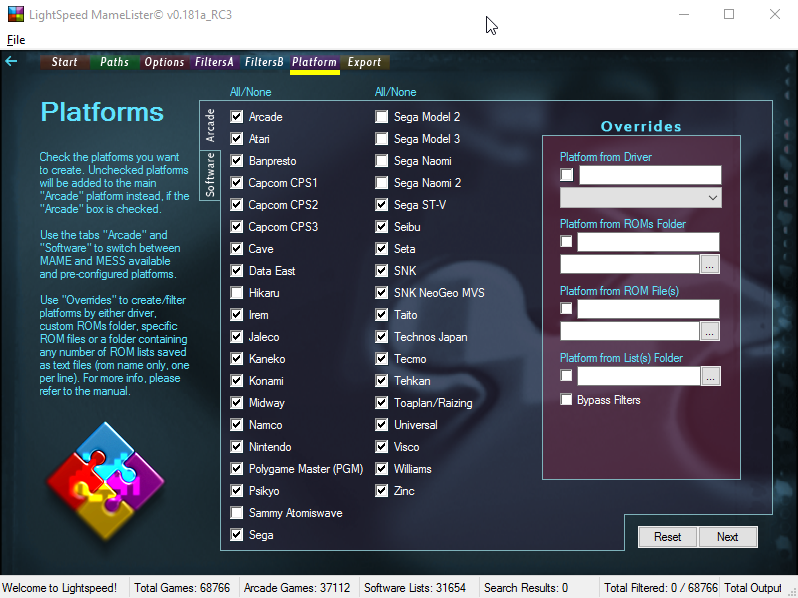
Task: Toggle the SNK NeoGeo MVS checkbox
Action: [382, 293]
